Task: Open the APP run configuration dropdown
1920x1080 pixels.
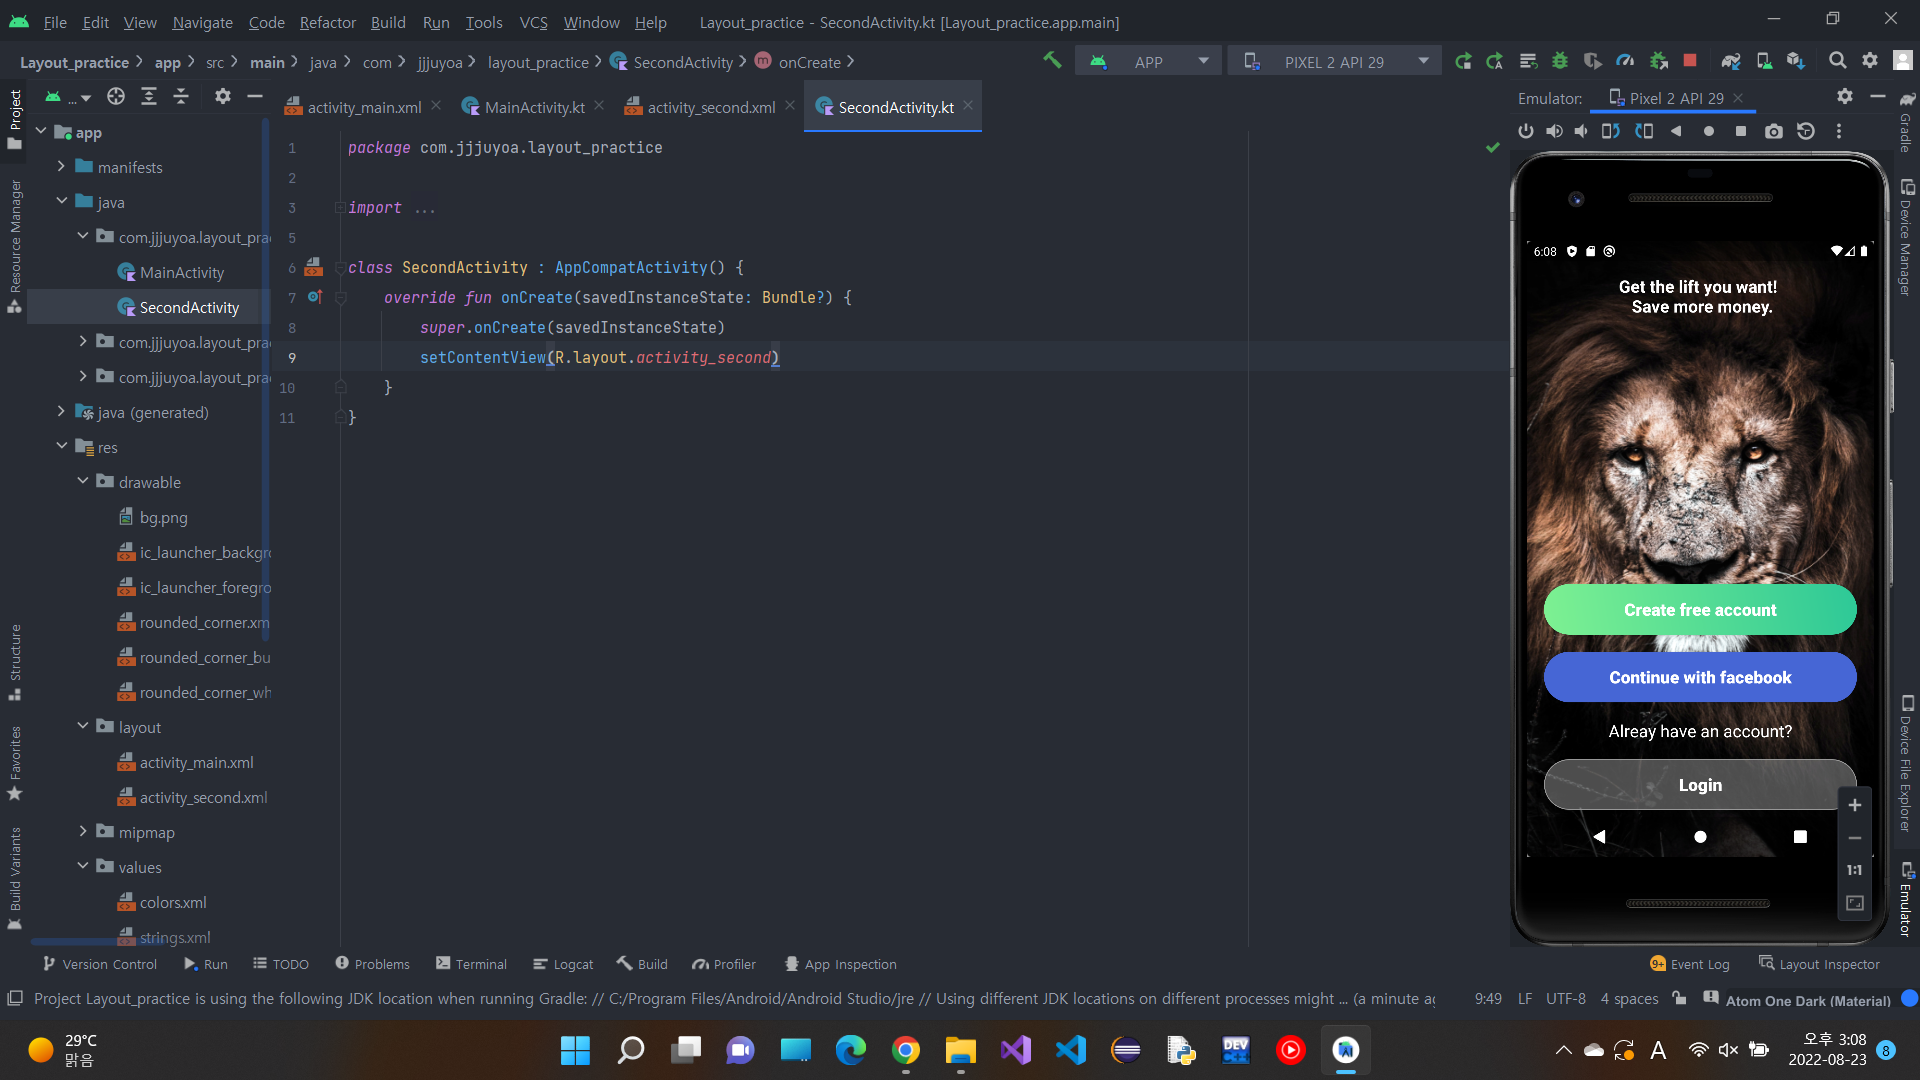Action: pos(1149,61)
